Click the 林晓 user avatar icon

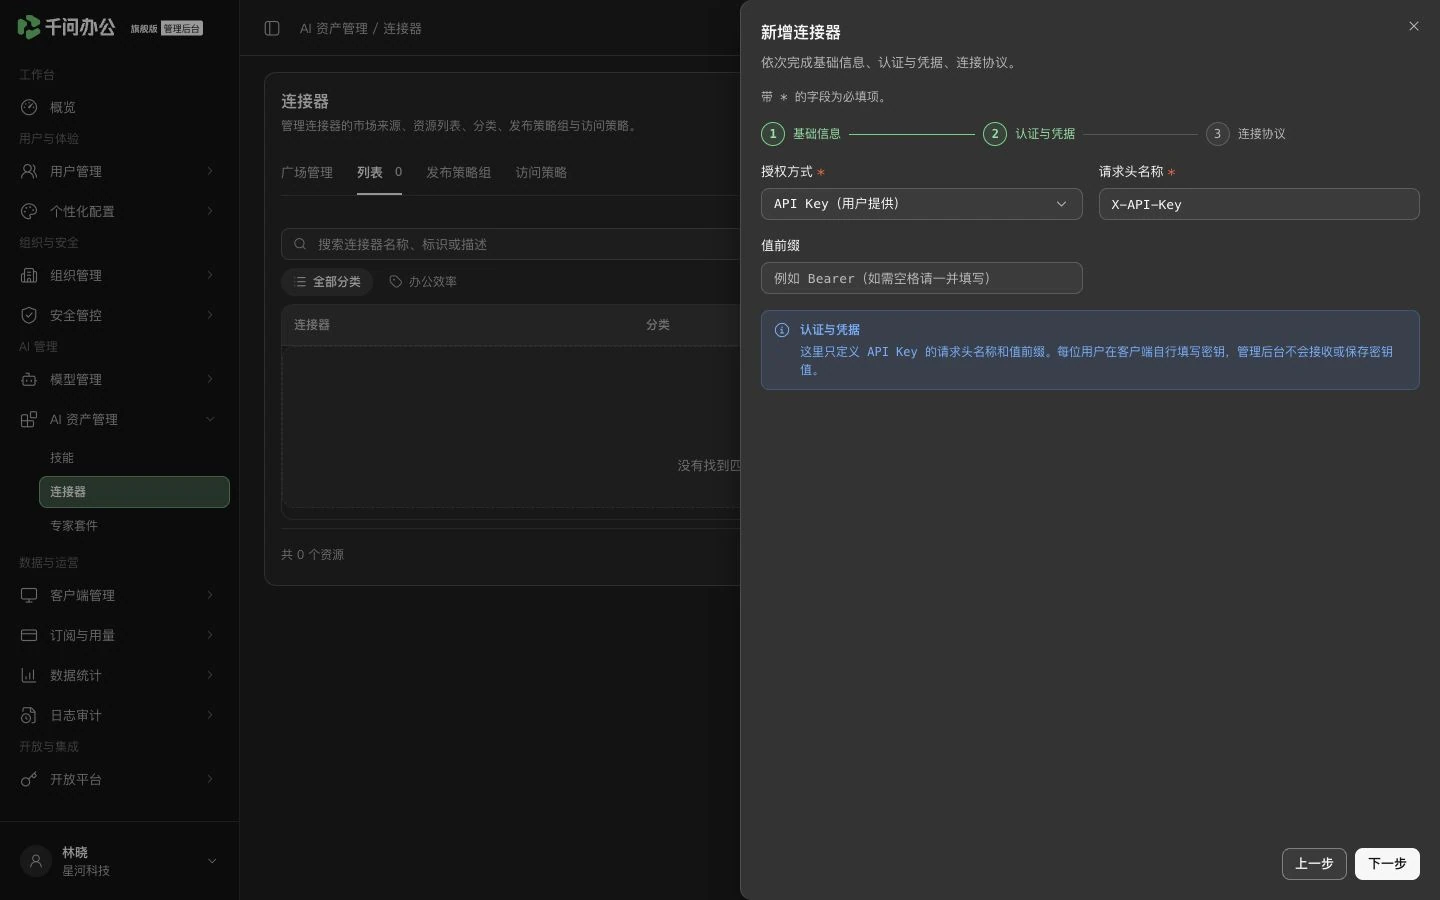36,861
